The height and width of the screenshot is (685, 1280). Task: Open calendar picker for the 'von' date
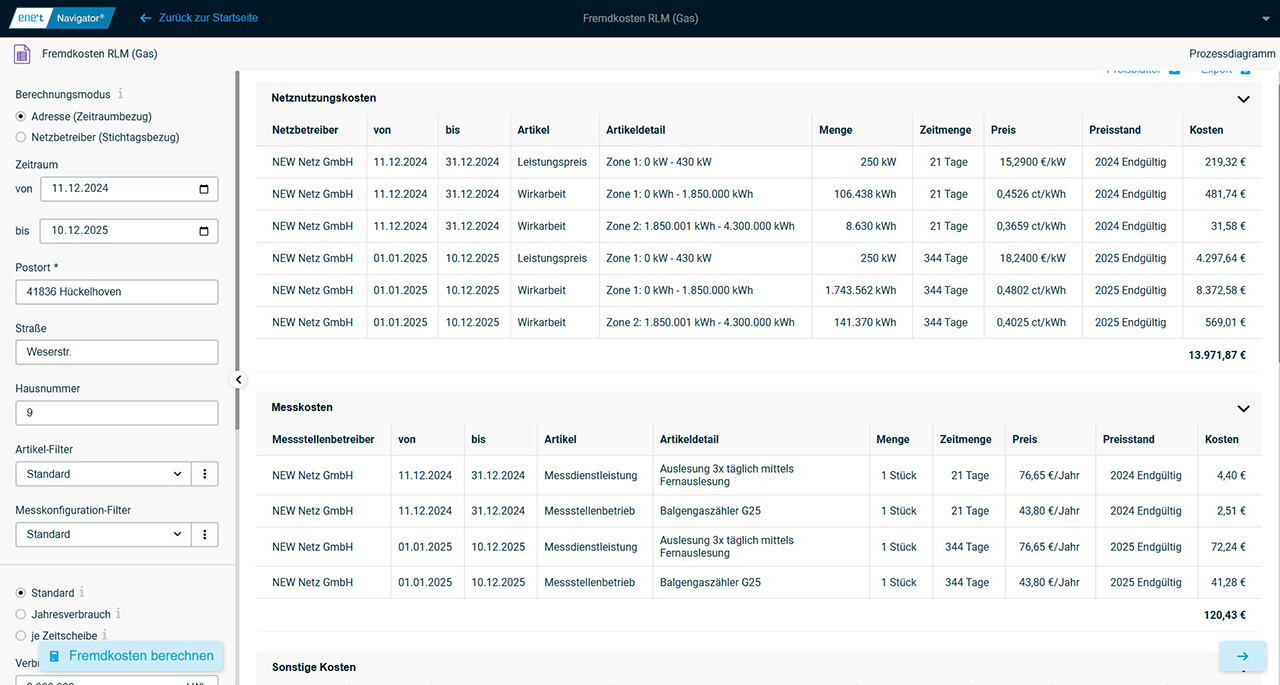[204, 188]
